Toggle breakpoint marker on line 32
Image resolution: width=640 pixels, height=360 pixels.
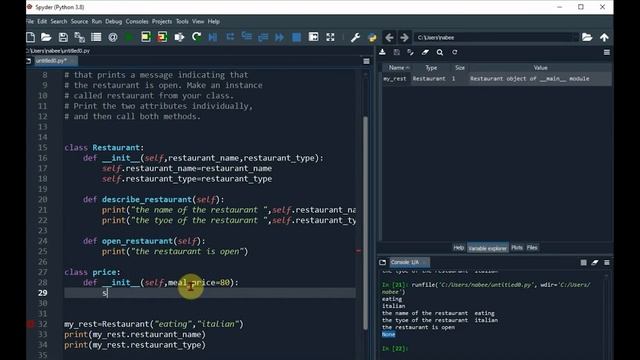point(30,324)
